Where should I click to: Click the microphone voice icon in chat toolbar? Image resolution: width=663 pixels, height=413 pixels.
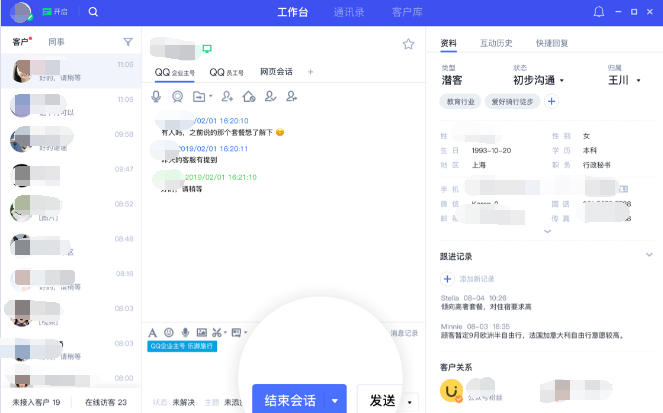[156, 96]
